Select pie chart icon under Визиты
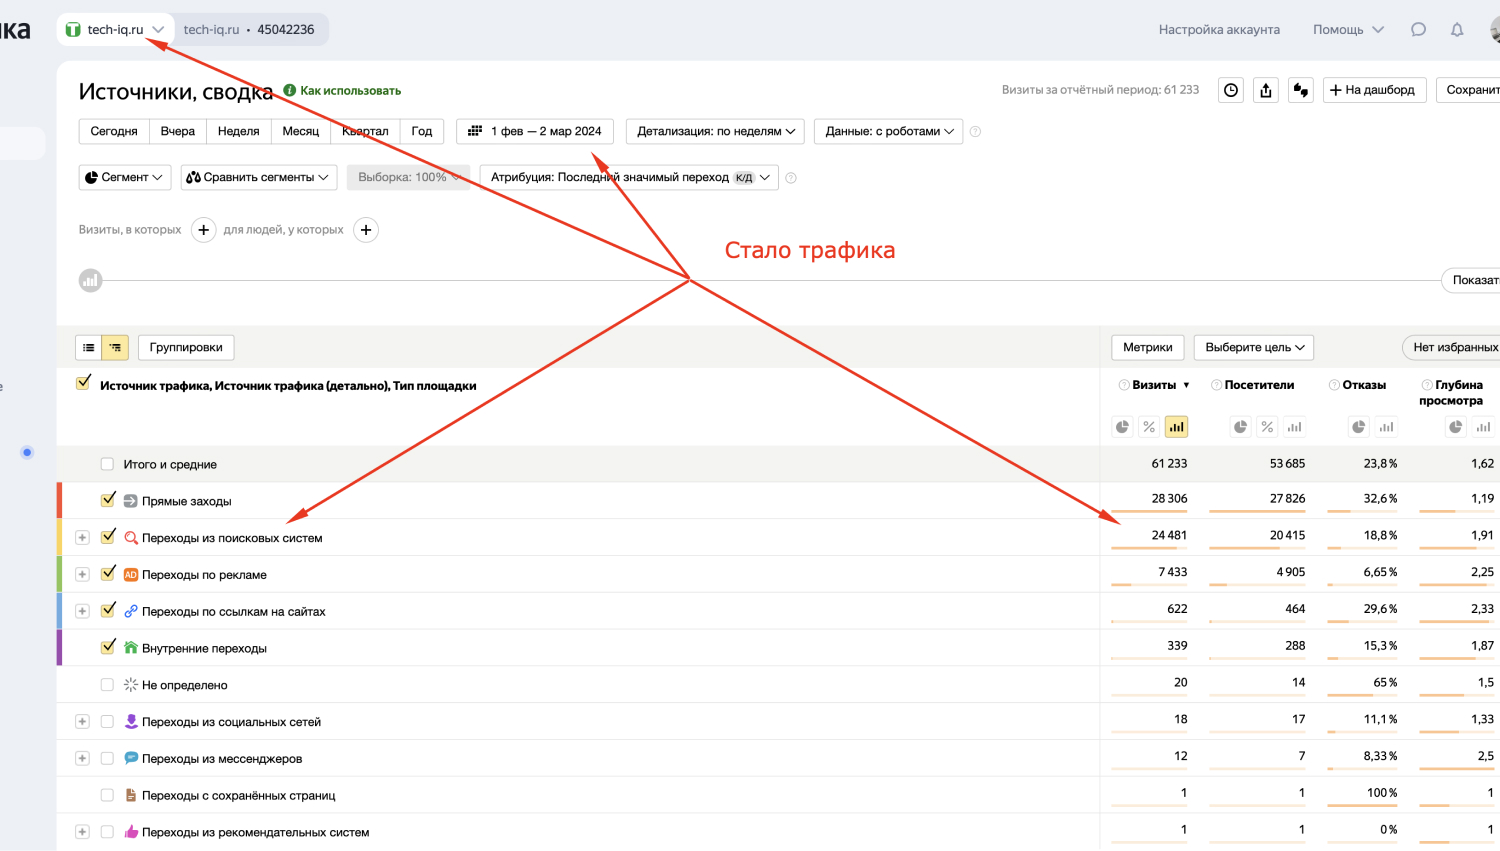The image size is (1500, 851). pos(1123,427)
